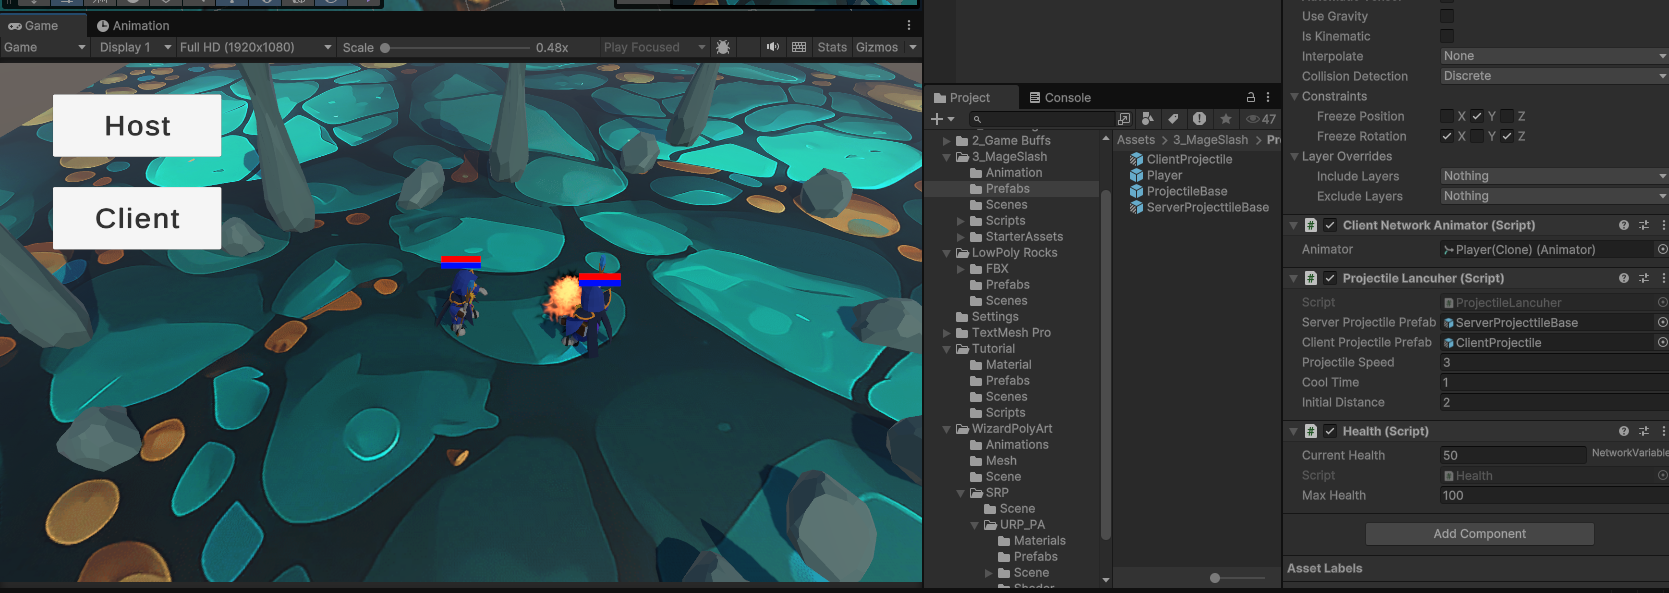Disable the Client Network Animator component checkbox
The width and height of the screenshot is (1669, 593).
click(1330, 225)
